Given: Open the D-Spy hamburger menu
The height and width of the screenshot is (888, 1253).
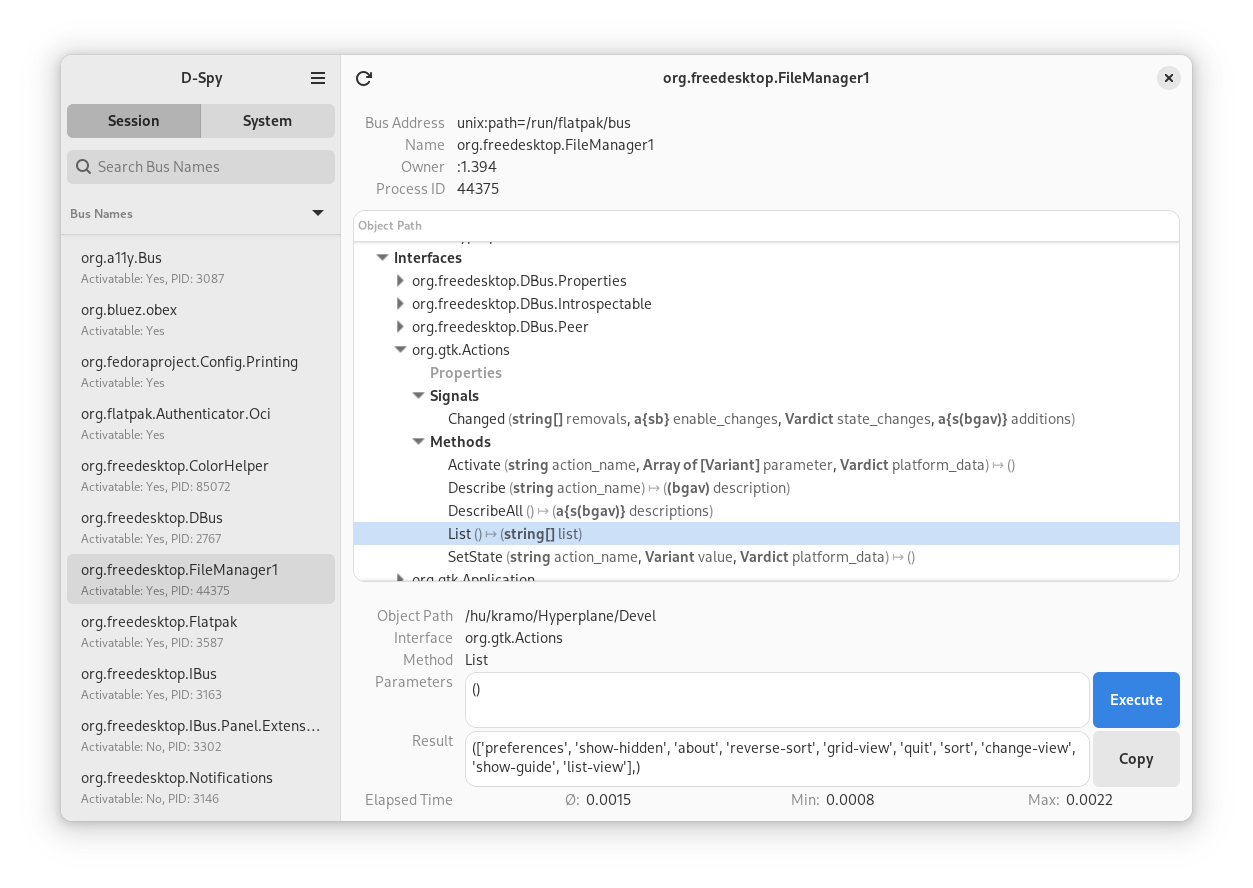Looking at the screenshot, I should 318,78.
